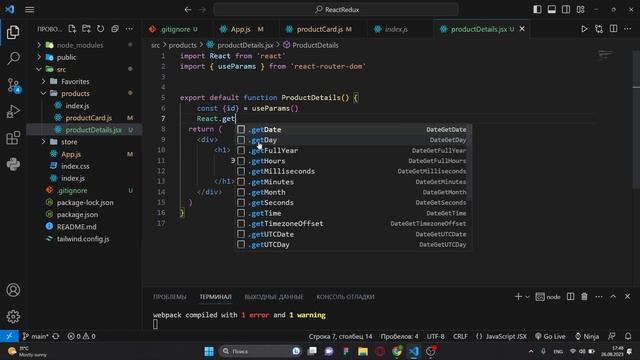This screenshot has height=360, width=640.
Task: Open terminal panel more actions ellipsis
Action: 599,297
